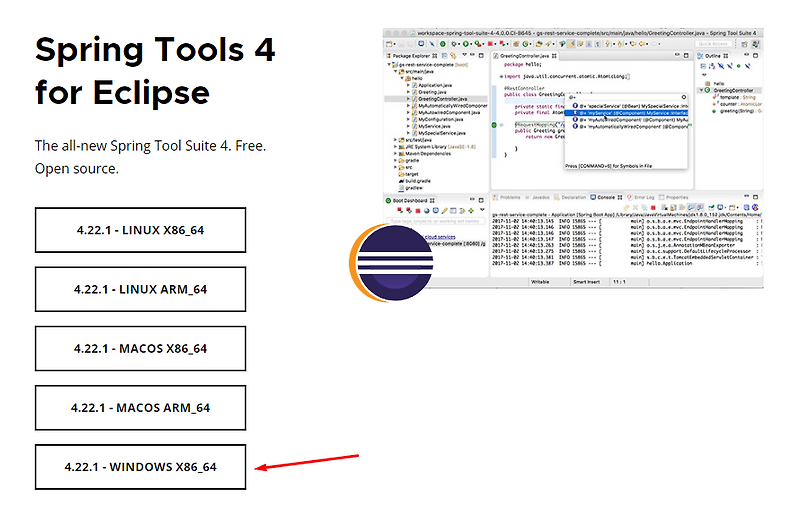
Task: Select MySpecialService.java in Package Explorer tree
Action: 441,133
